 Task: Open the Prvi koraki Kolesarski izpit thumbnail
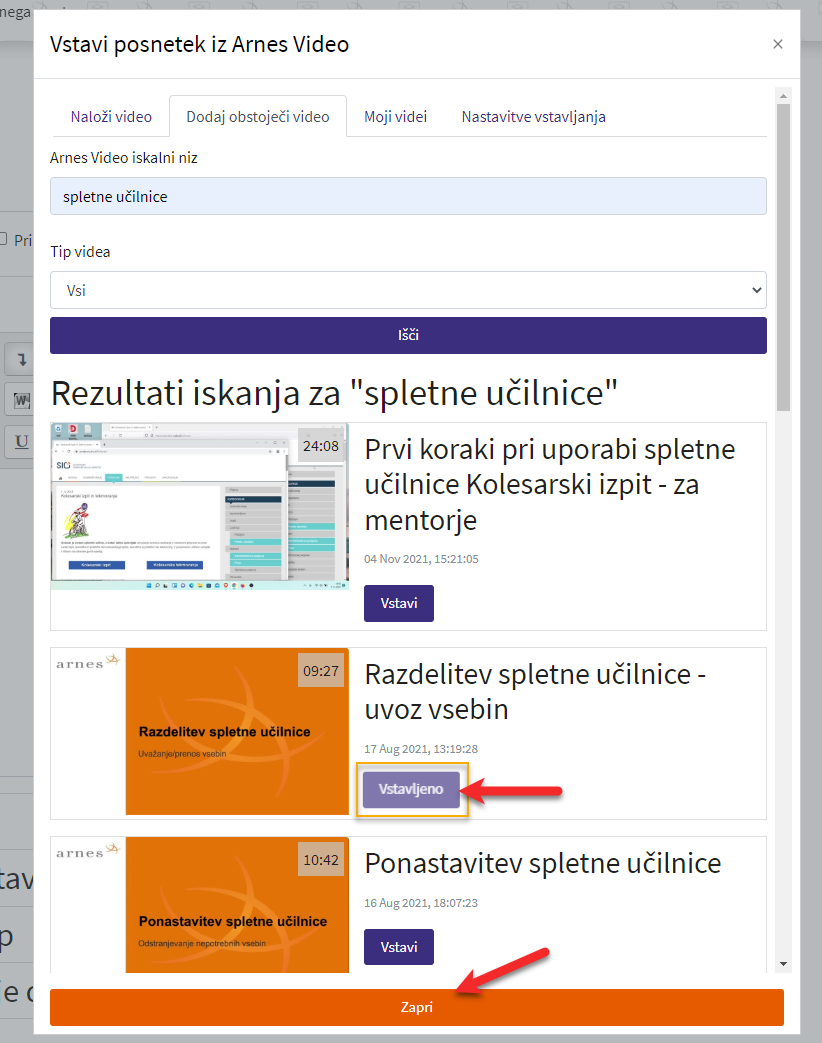pyautogui.click(x=200, y=506)
